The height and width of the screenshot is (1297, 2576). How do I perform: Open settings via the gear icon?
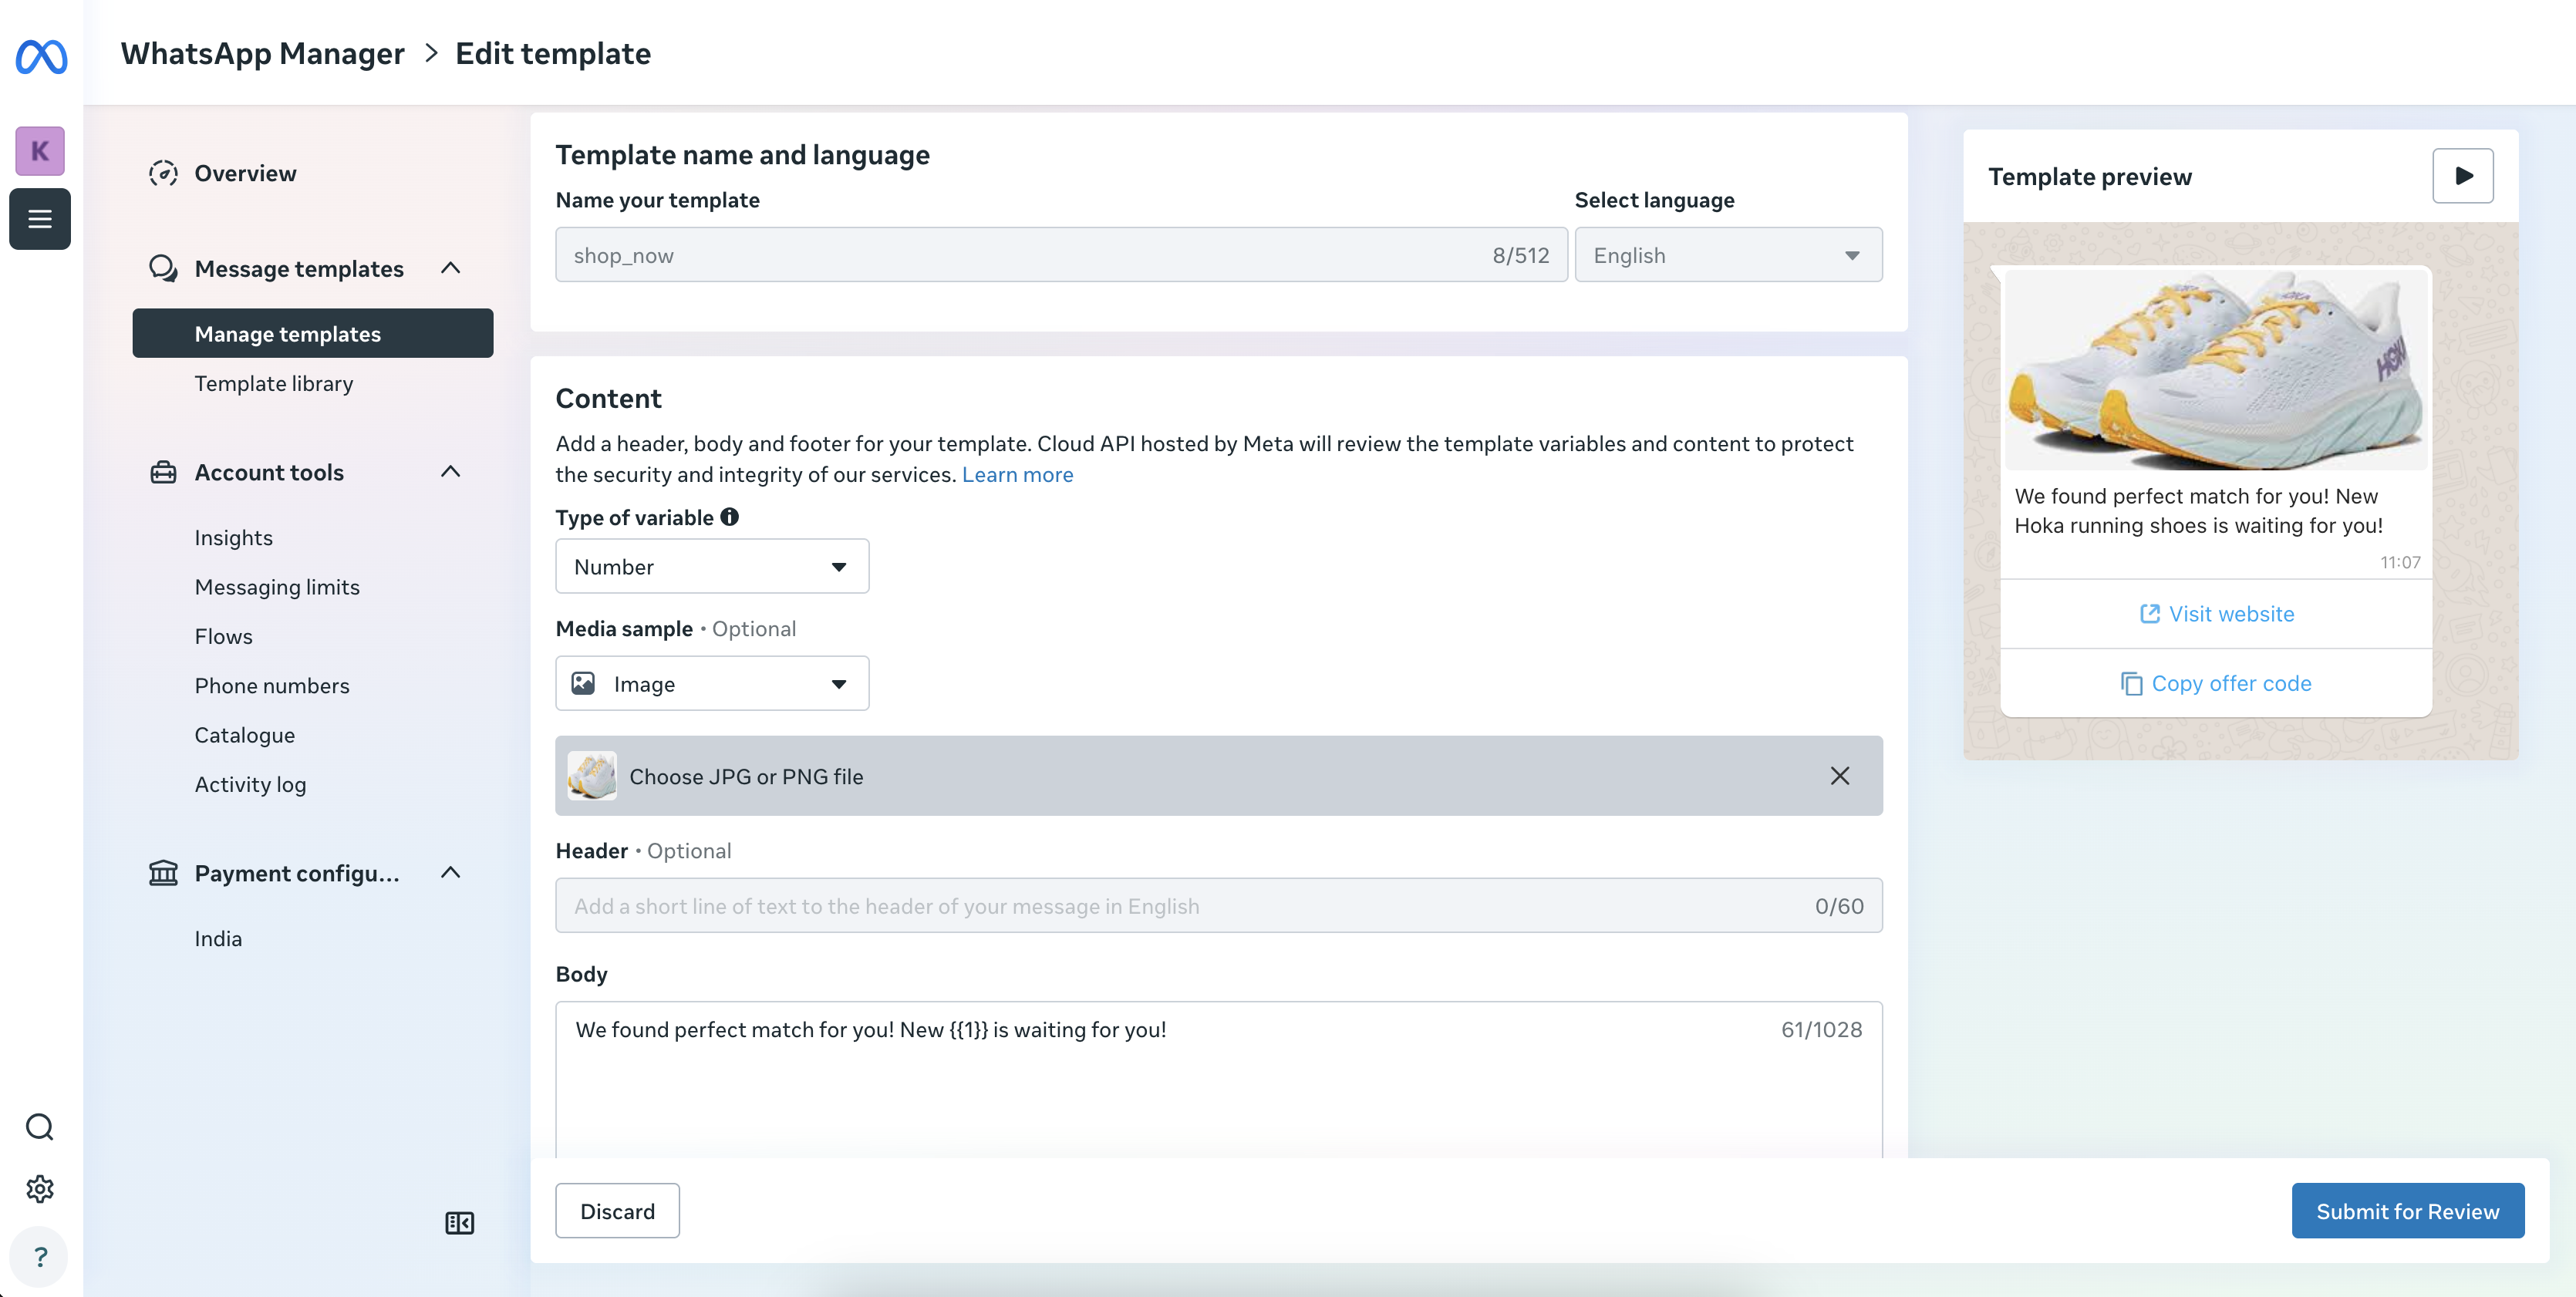40,1189
